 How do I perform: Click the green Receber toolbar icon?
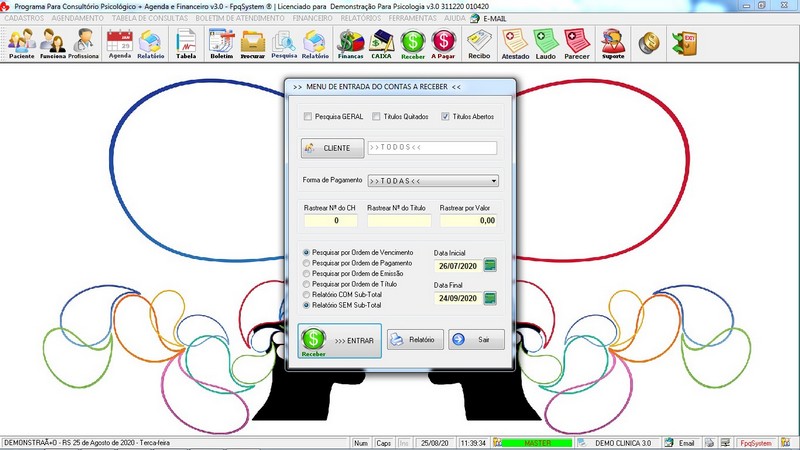(x=413, y=44)
